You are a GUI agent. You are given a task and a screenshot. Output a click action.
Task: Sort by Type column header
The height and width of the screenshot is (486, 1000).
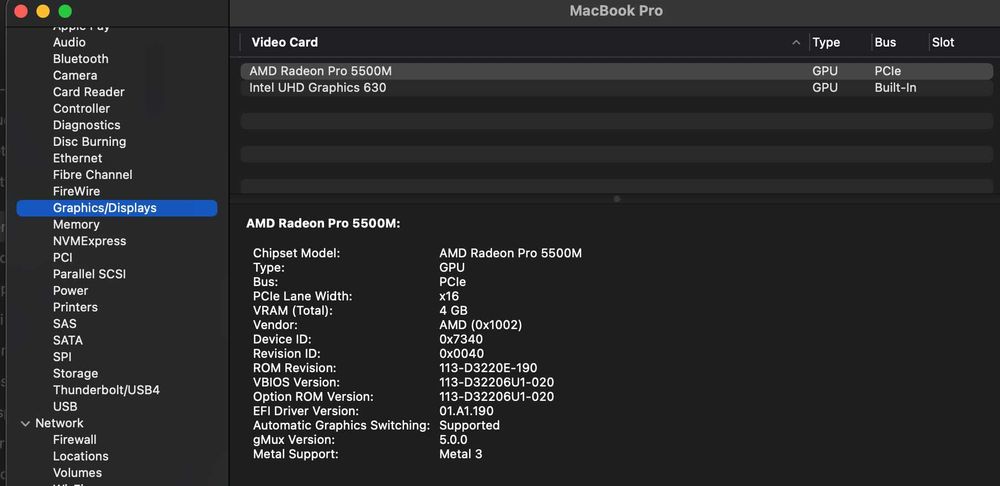click(826, 43)
